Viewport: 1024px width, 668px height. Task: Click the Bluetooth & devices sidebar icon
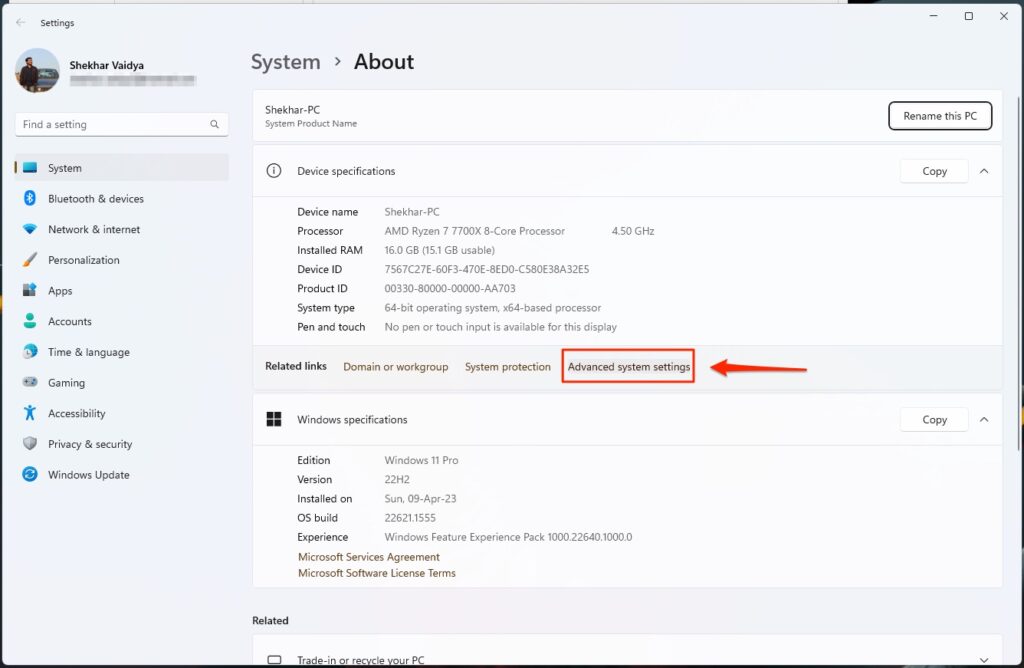30,199
